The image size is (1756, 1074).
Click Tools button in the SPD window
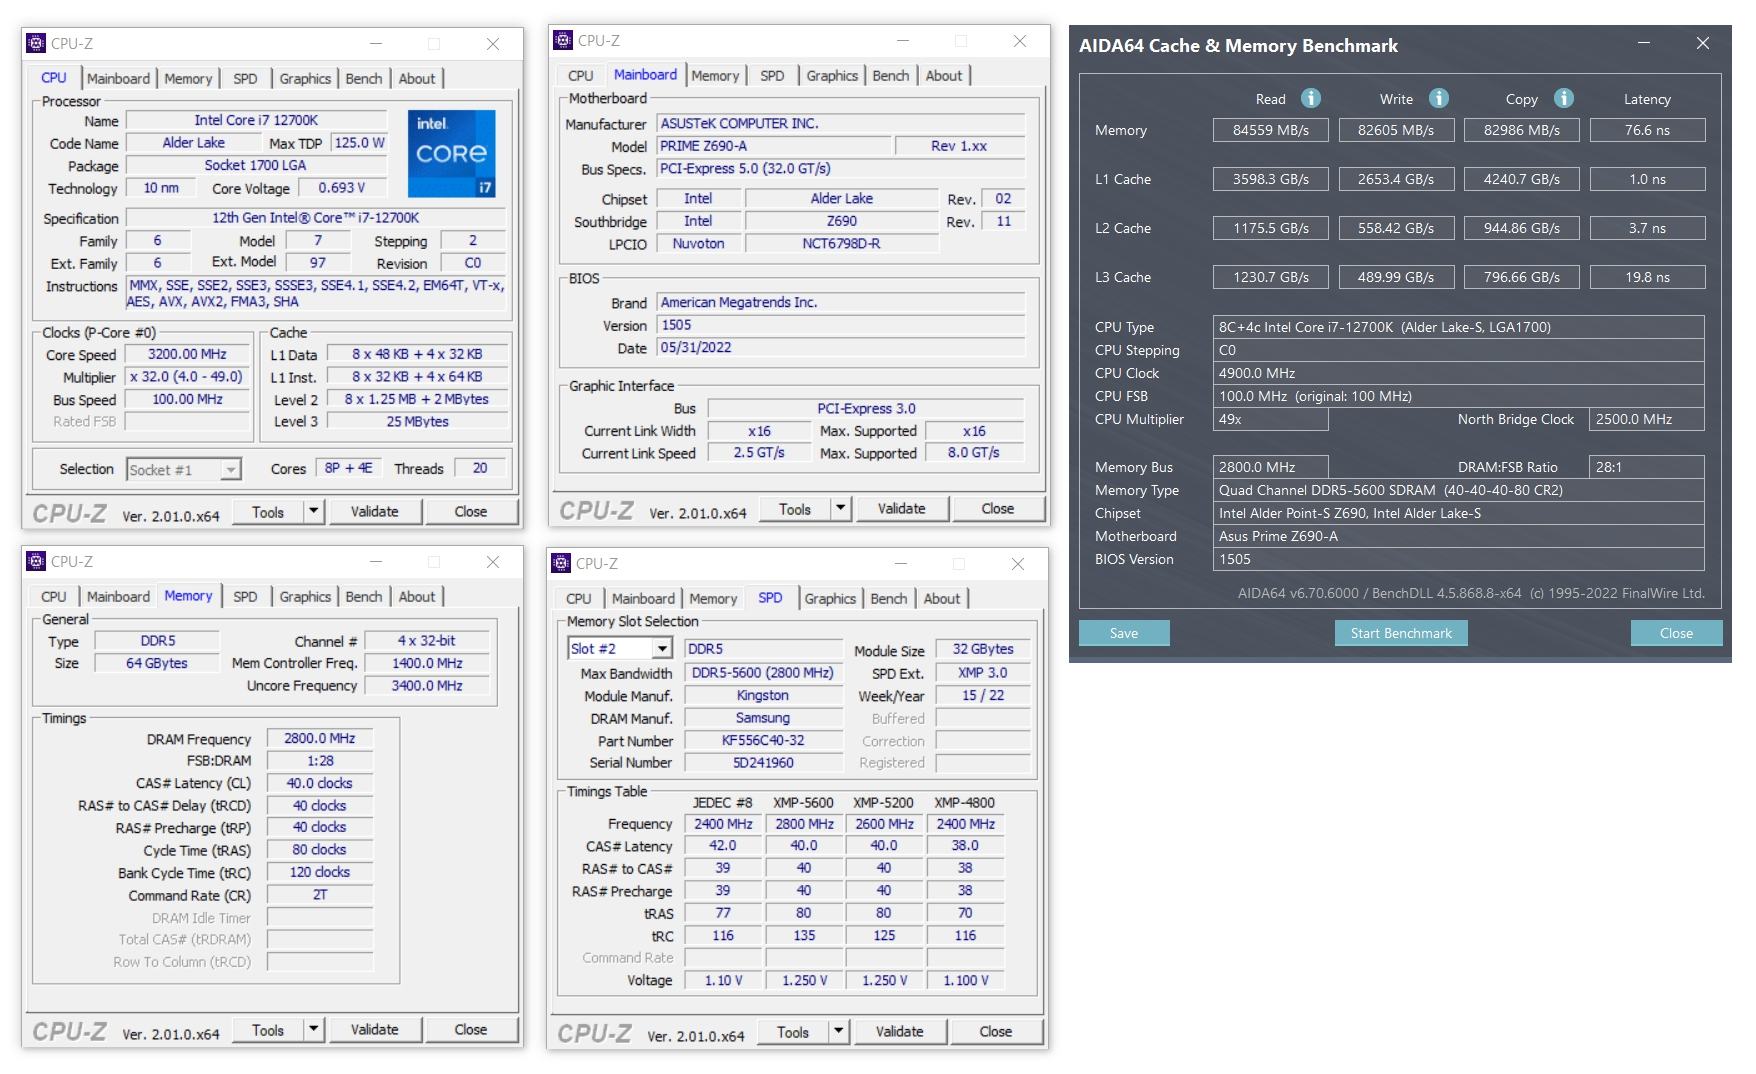coord(793,1032)
